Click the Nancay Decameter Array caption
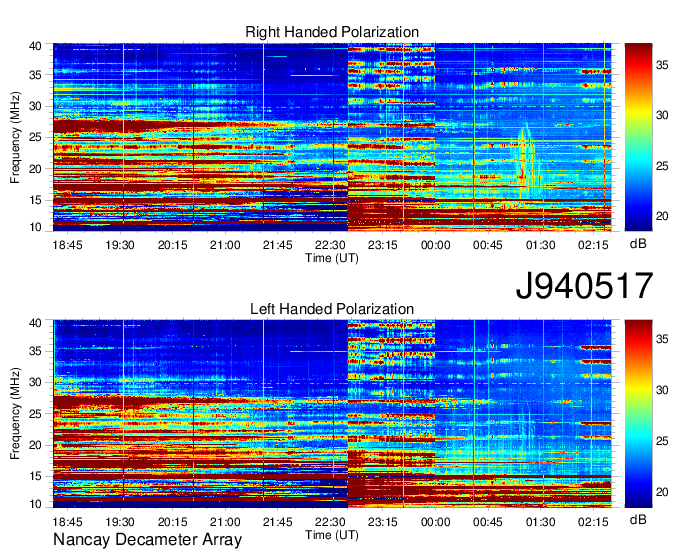The height and width of the screenshot is (552, 680). pyautogui.click(x=147, y=540)
